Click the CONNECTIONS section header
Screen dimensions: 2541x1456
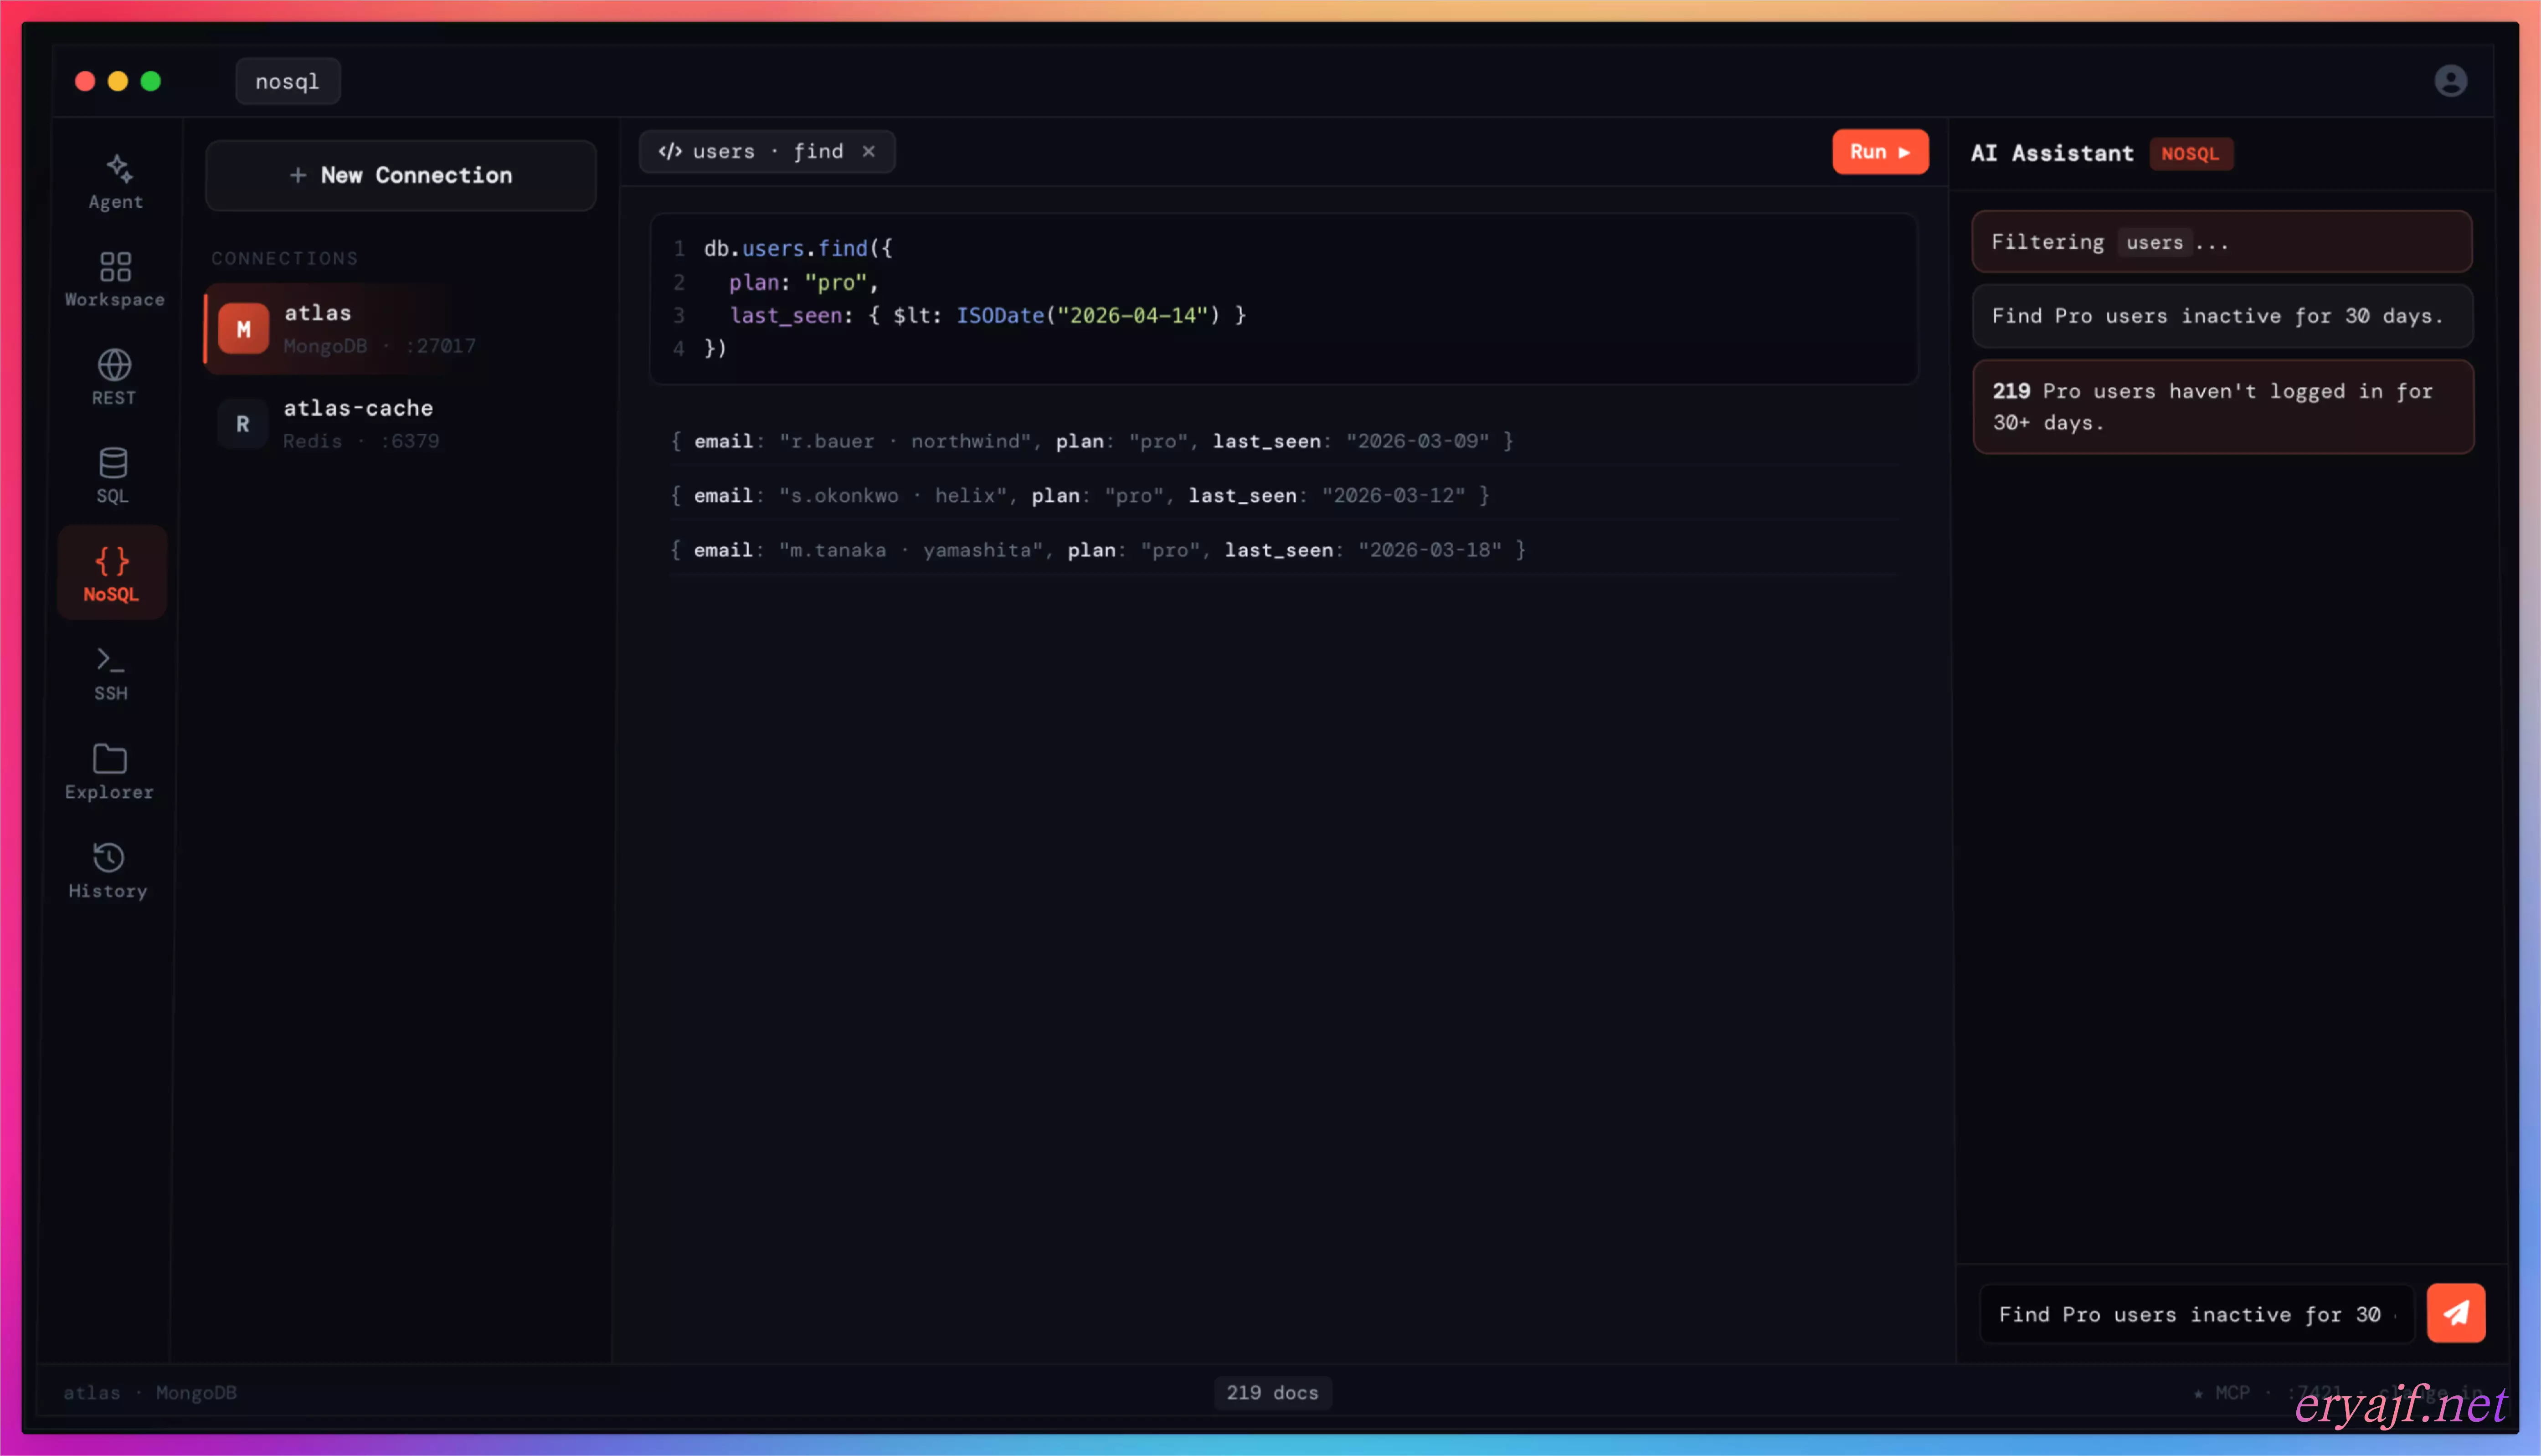[284, 259]
